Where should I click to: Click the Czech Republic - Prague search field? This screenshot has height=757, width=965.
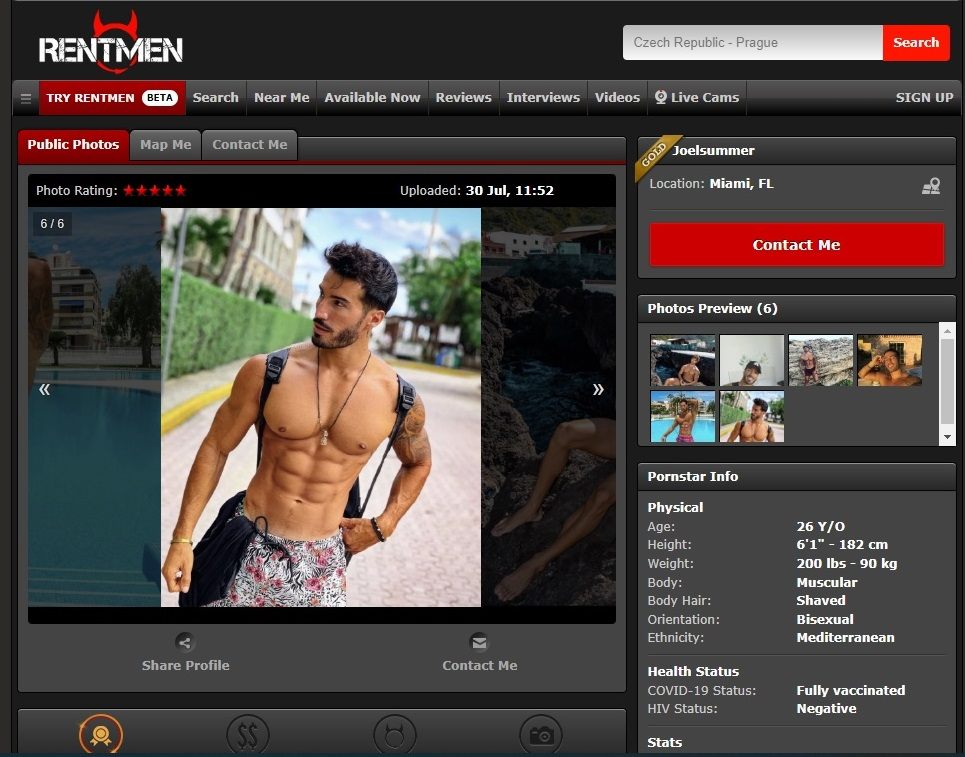tap(753, 42)
